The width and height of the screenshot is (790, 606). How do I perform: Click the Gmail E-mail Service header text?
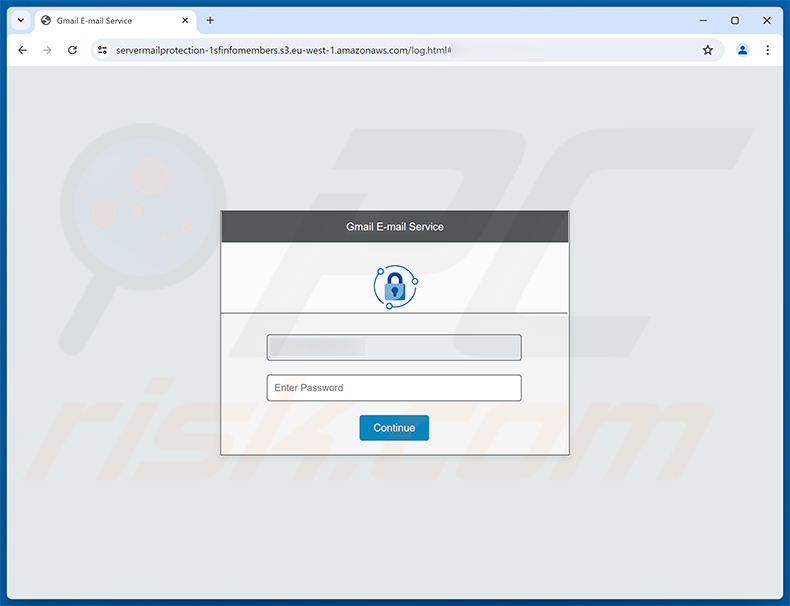(x=394, y=227)
